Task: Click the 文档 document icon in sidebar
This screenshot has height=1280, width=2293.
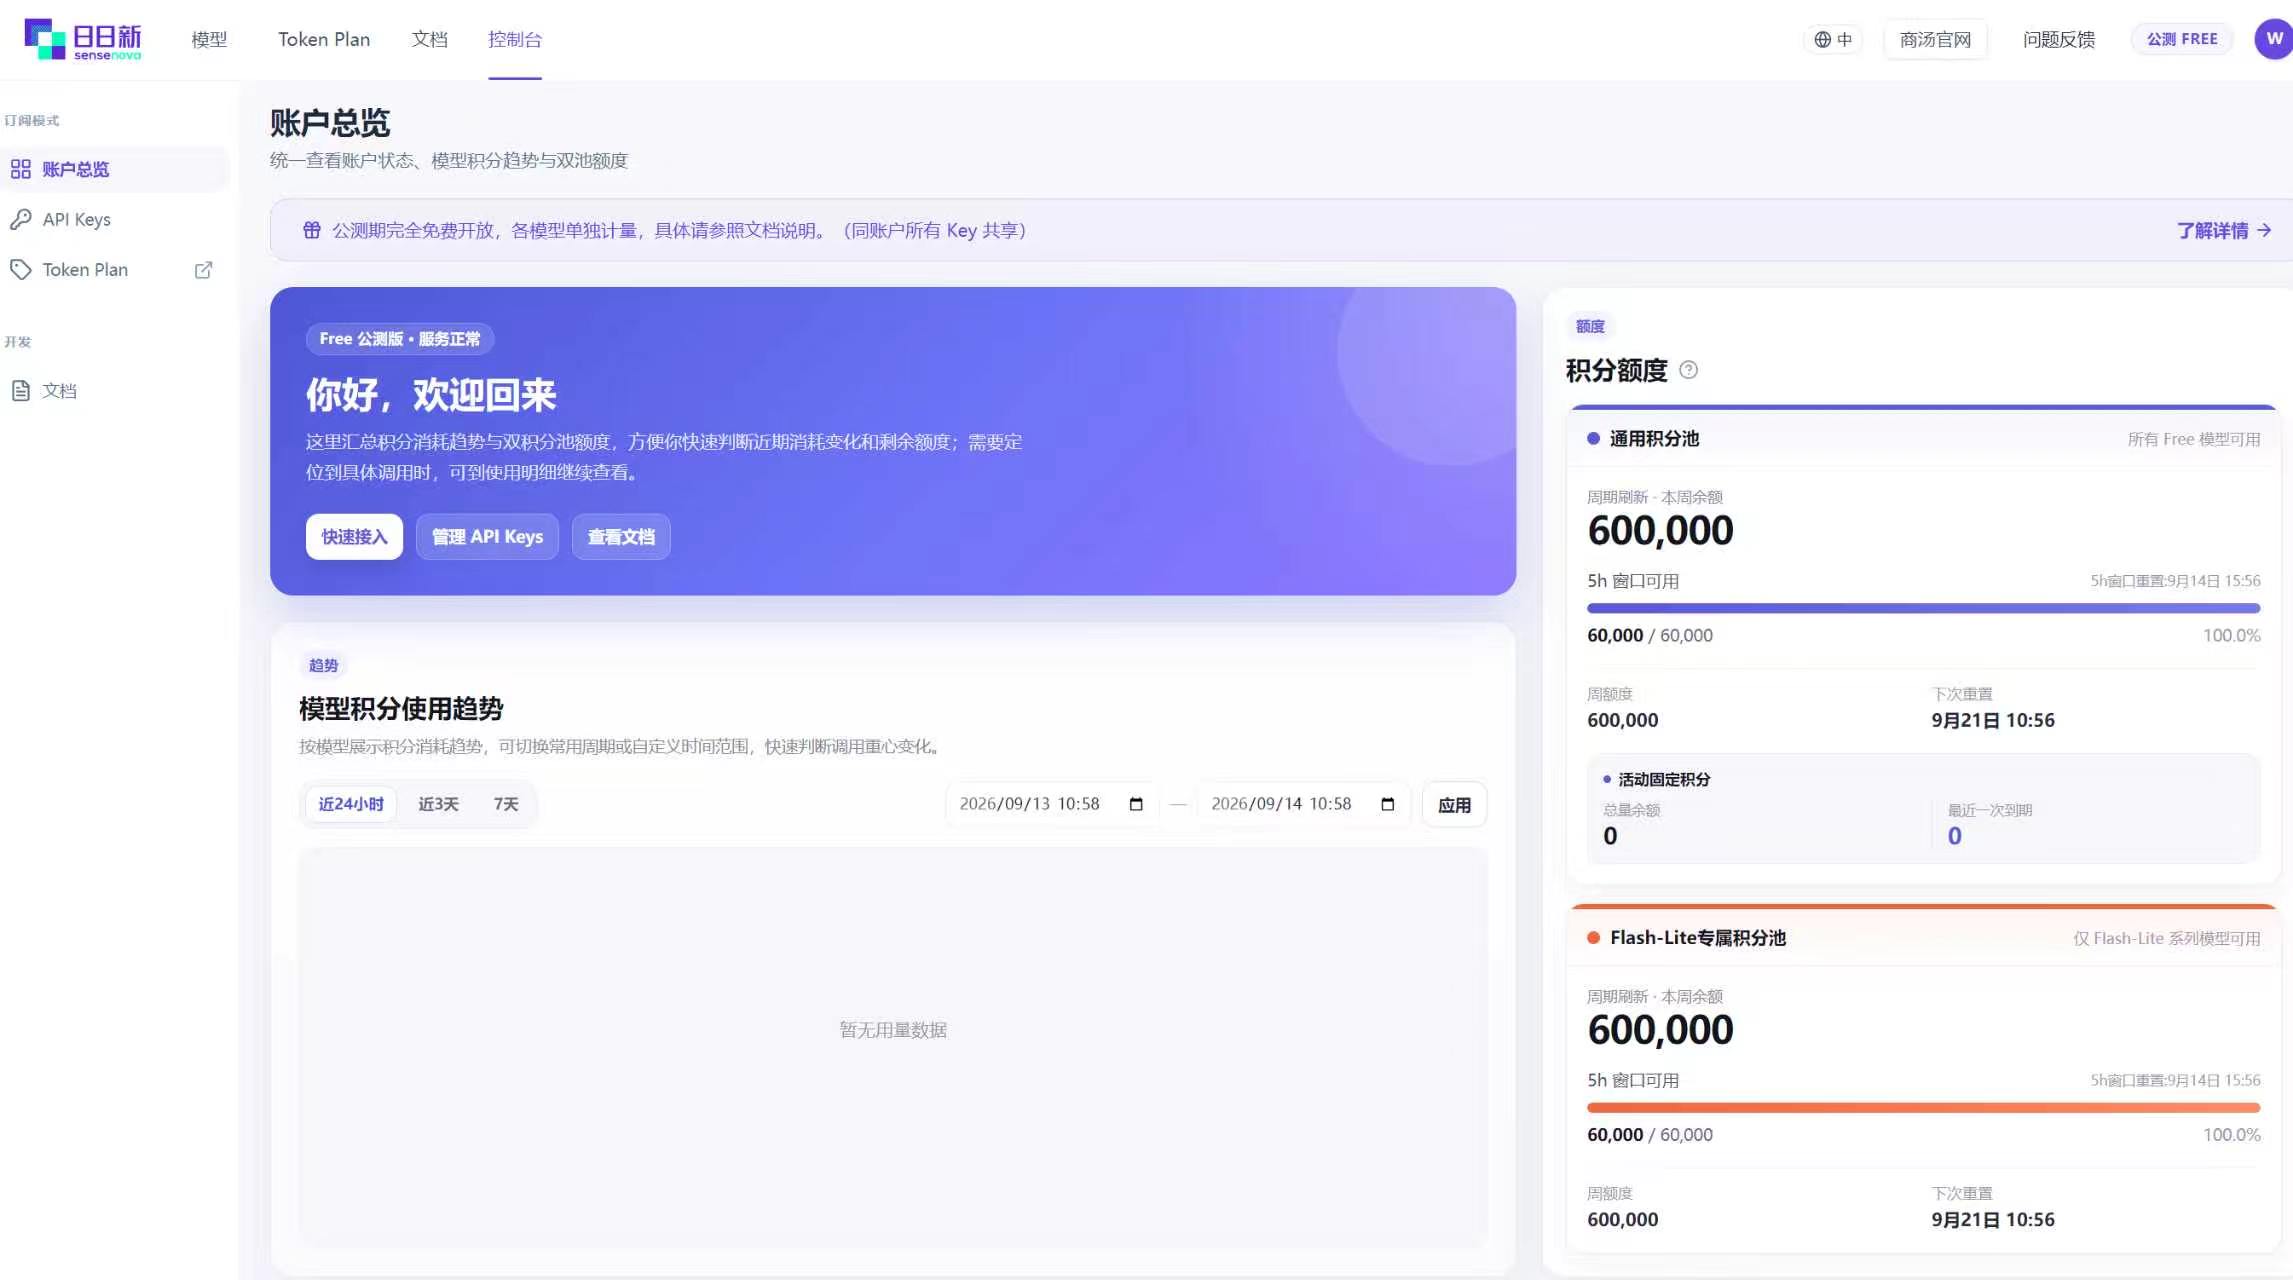Action: 21,390
